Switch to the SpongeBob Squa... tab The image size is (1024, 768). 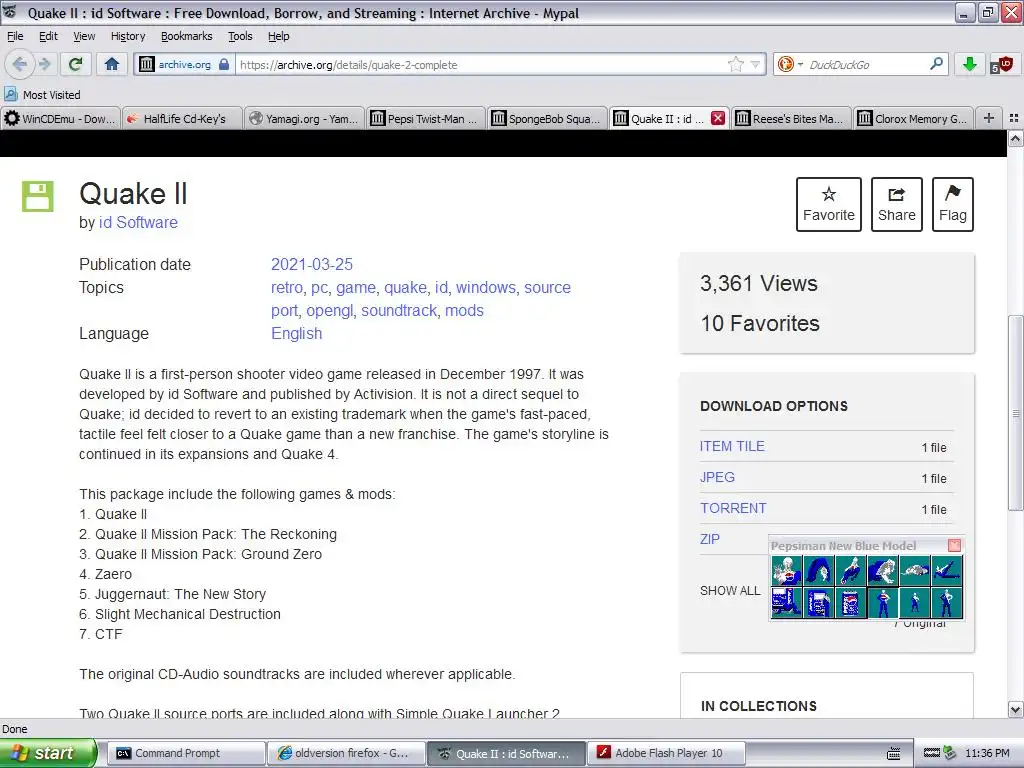[547, 119]
